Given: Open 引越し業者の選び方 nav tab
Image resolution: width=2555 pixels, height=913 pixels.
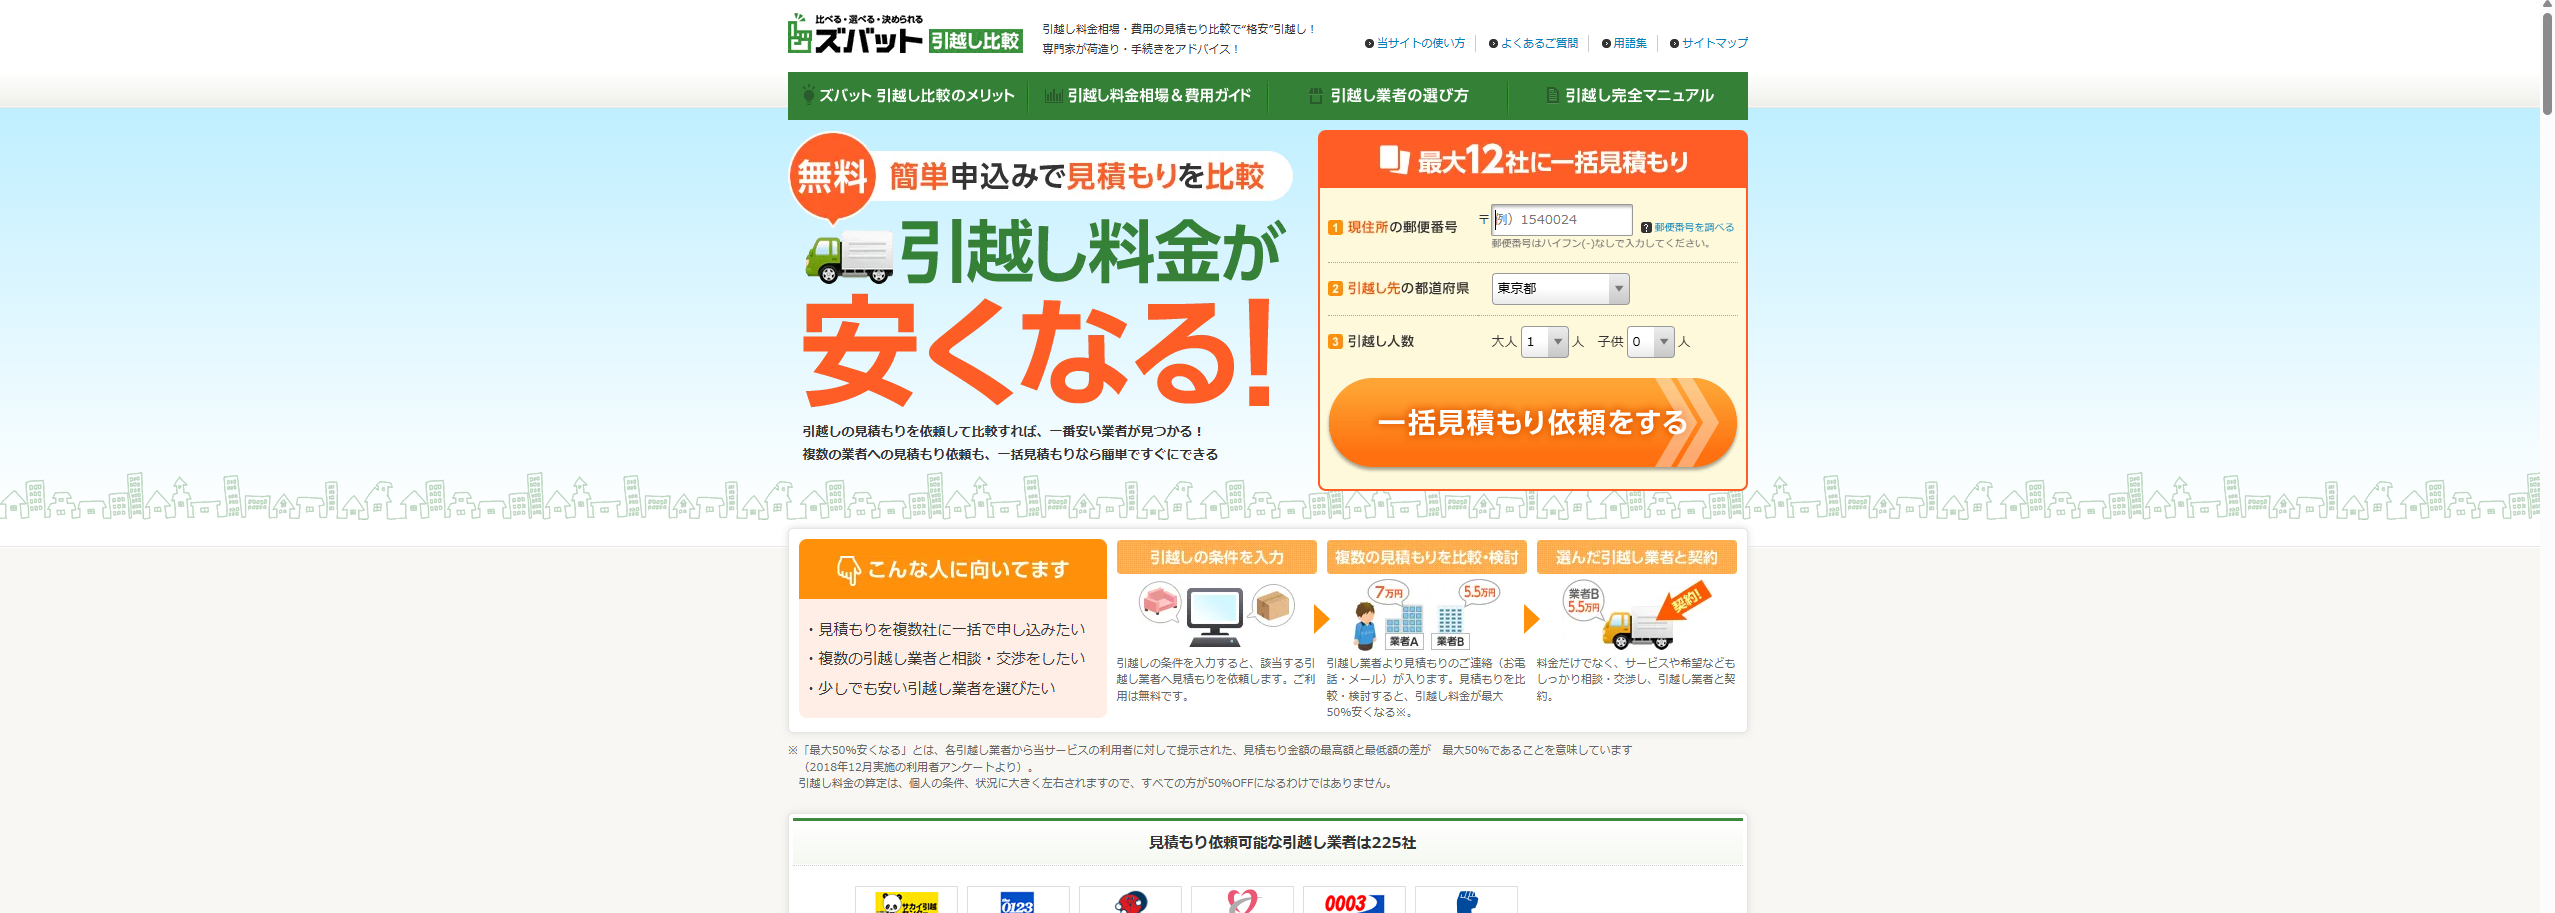Looking at the screenshot, I should (x=1388, y=96).
